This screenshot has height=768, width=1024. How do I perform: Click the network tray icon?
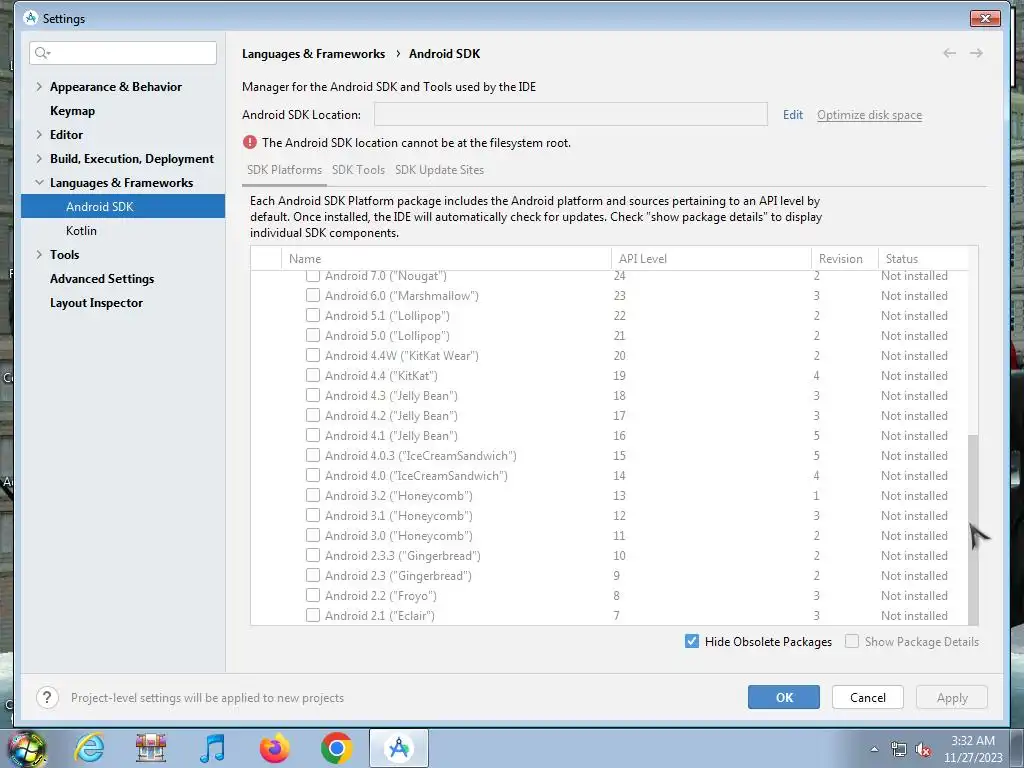(x=899, y=750)
